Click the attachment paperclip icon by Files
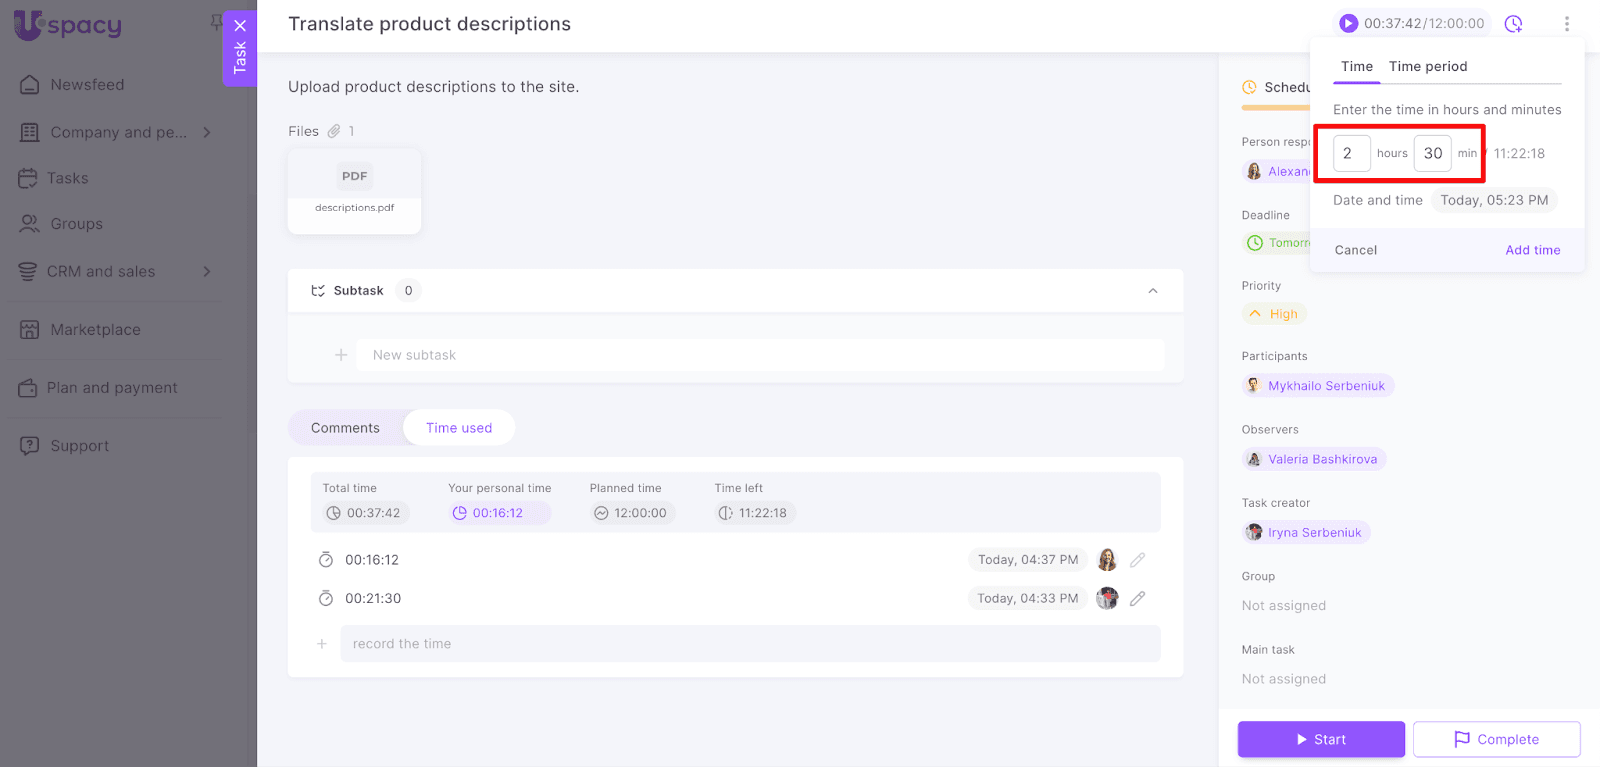1600x767 pixels. click(x=334, y=131)
